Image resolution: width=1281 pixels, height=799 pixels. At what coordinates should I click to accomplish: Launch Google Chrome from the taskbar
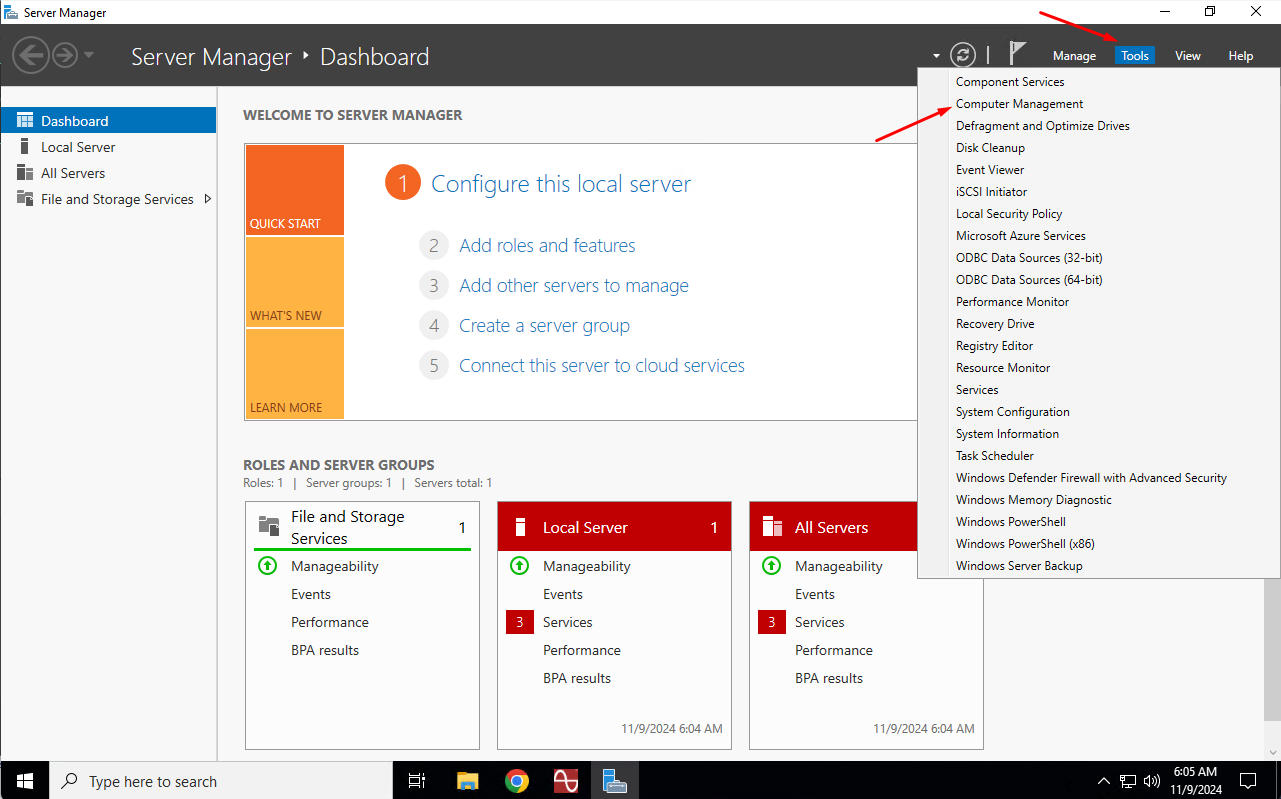click(517, 781)
